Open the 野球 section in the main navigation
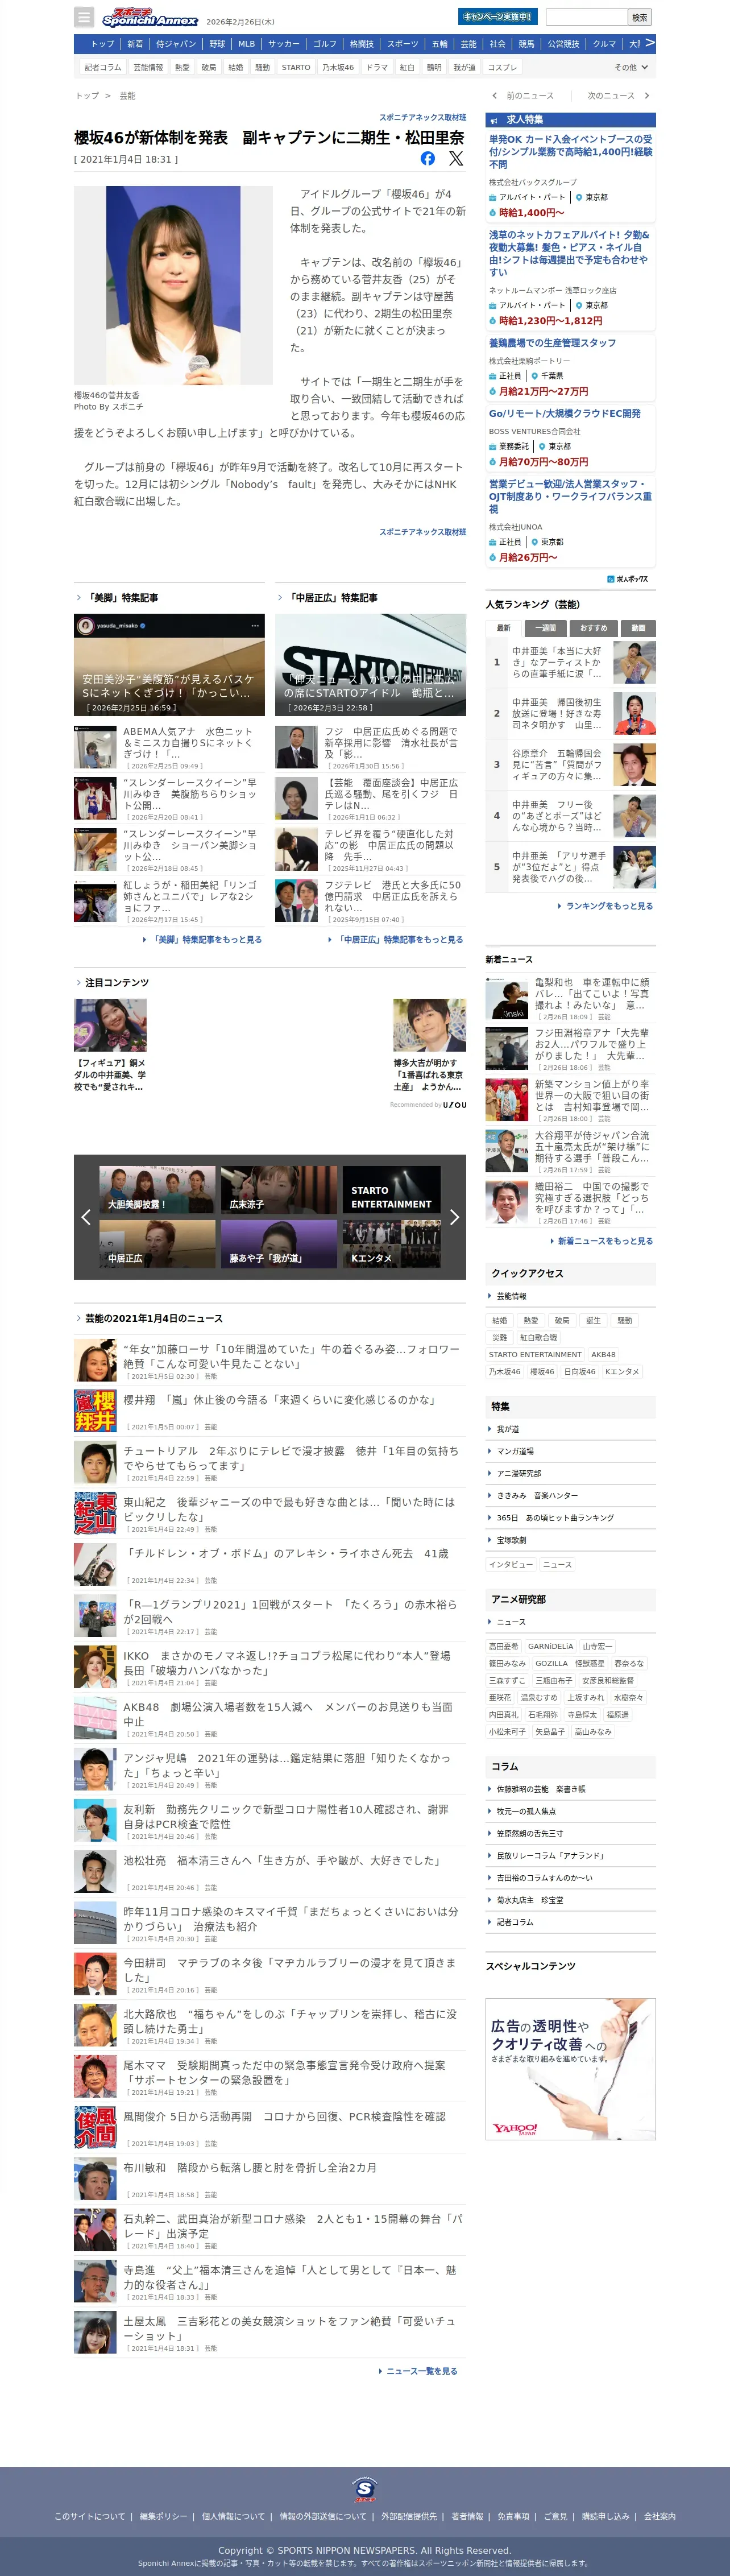The width and height of the screenshot is (730, 2576). [217, 44]
